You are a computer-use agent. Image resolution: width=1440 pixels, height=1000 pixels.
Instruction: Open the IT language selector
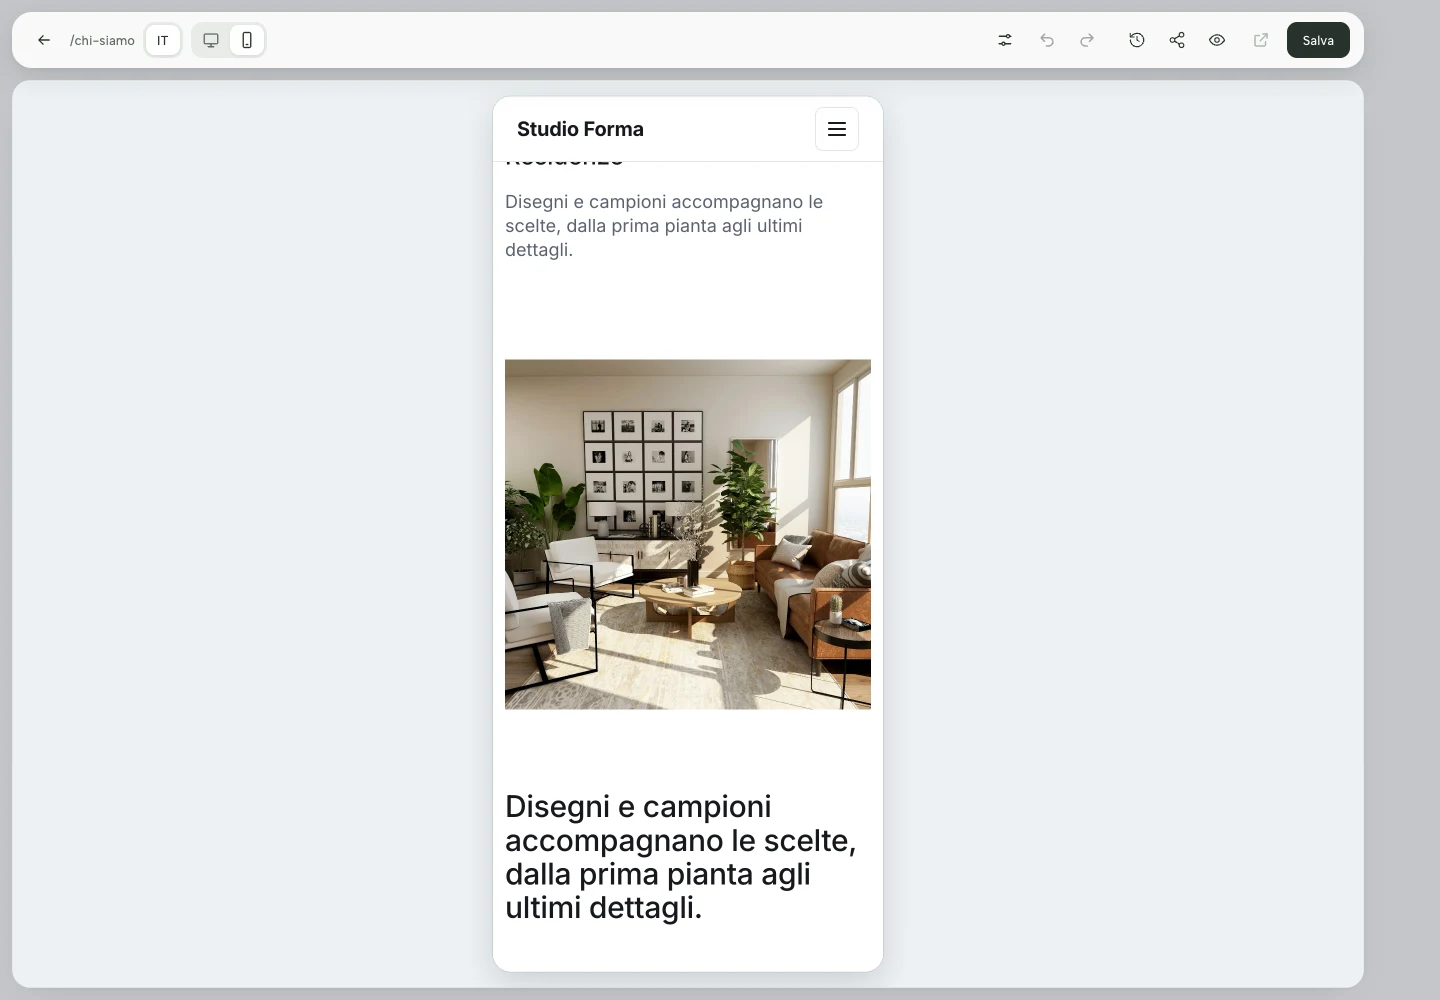[x=163, y=40]
